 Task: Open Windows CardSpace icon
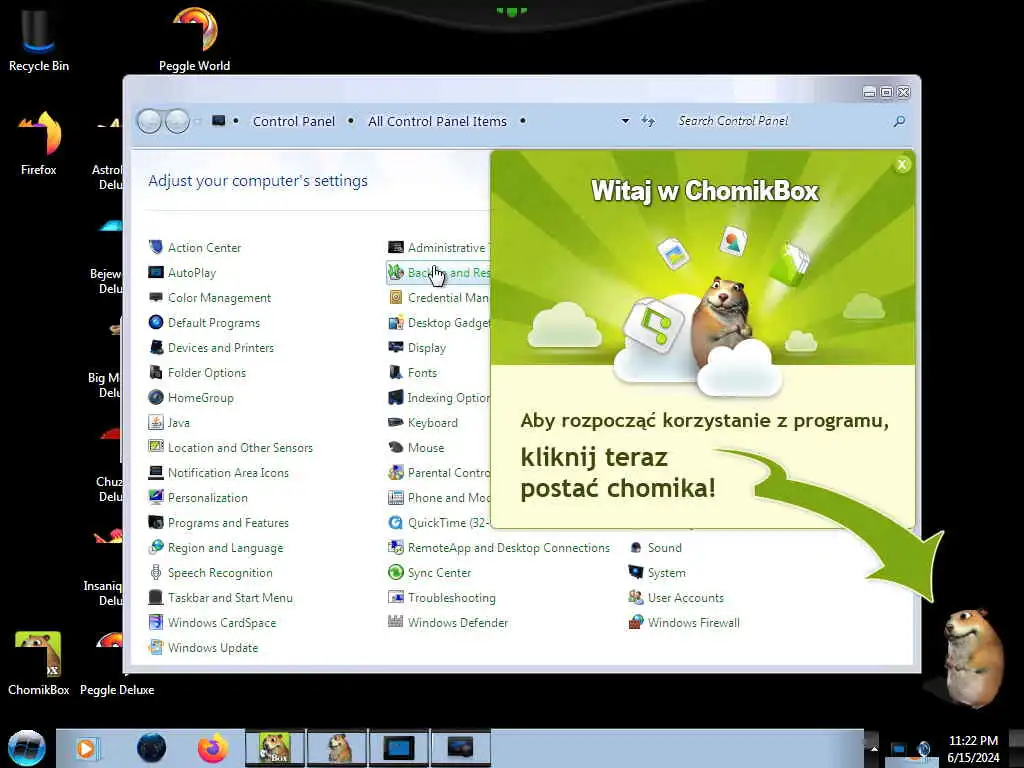tap(155, 622)
